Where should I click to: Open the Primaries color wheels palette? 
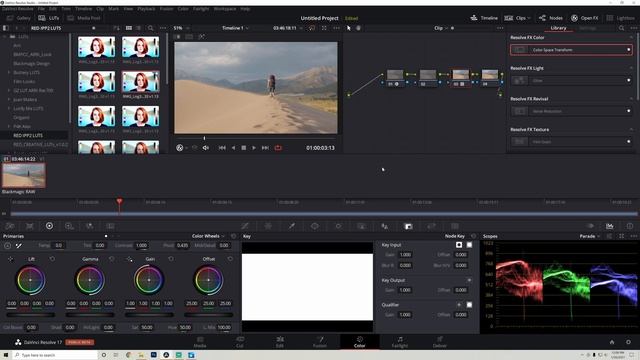[x=49, y=226]
